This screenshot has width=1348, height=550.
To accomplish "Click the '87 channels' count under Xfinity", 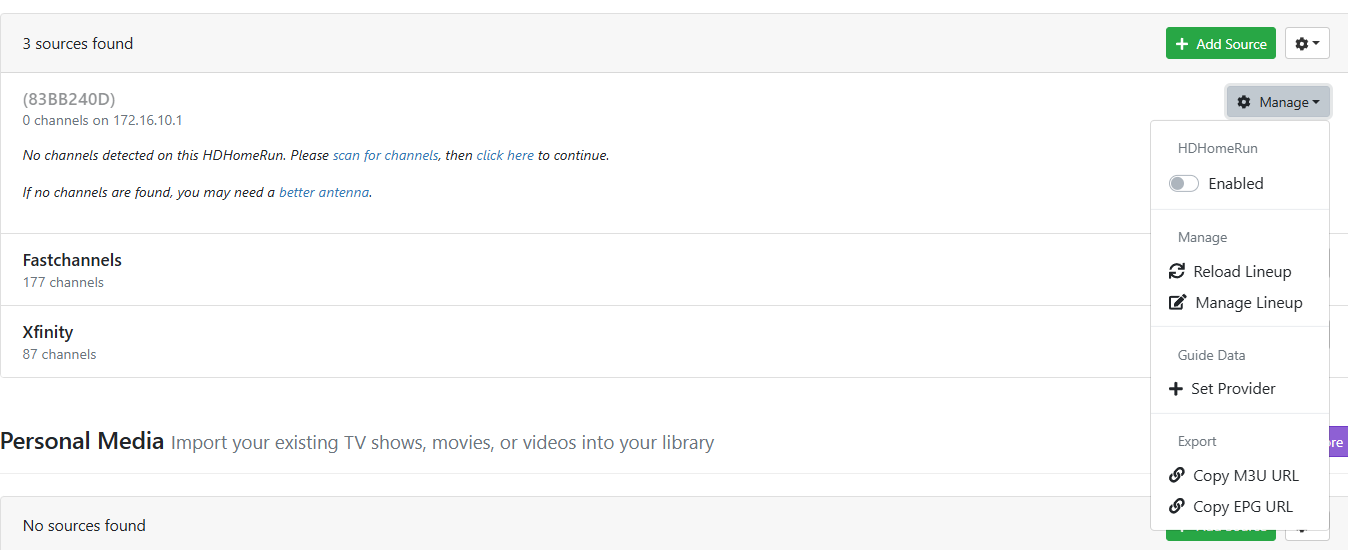I will [60, 355].
